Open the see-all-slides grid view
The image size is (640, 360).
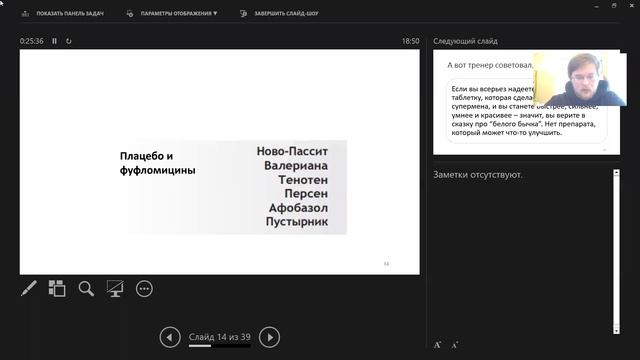click(x=57, y=289)
